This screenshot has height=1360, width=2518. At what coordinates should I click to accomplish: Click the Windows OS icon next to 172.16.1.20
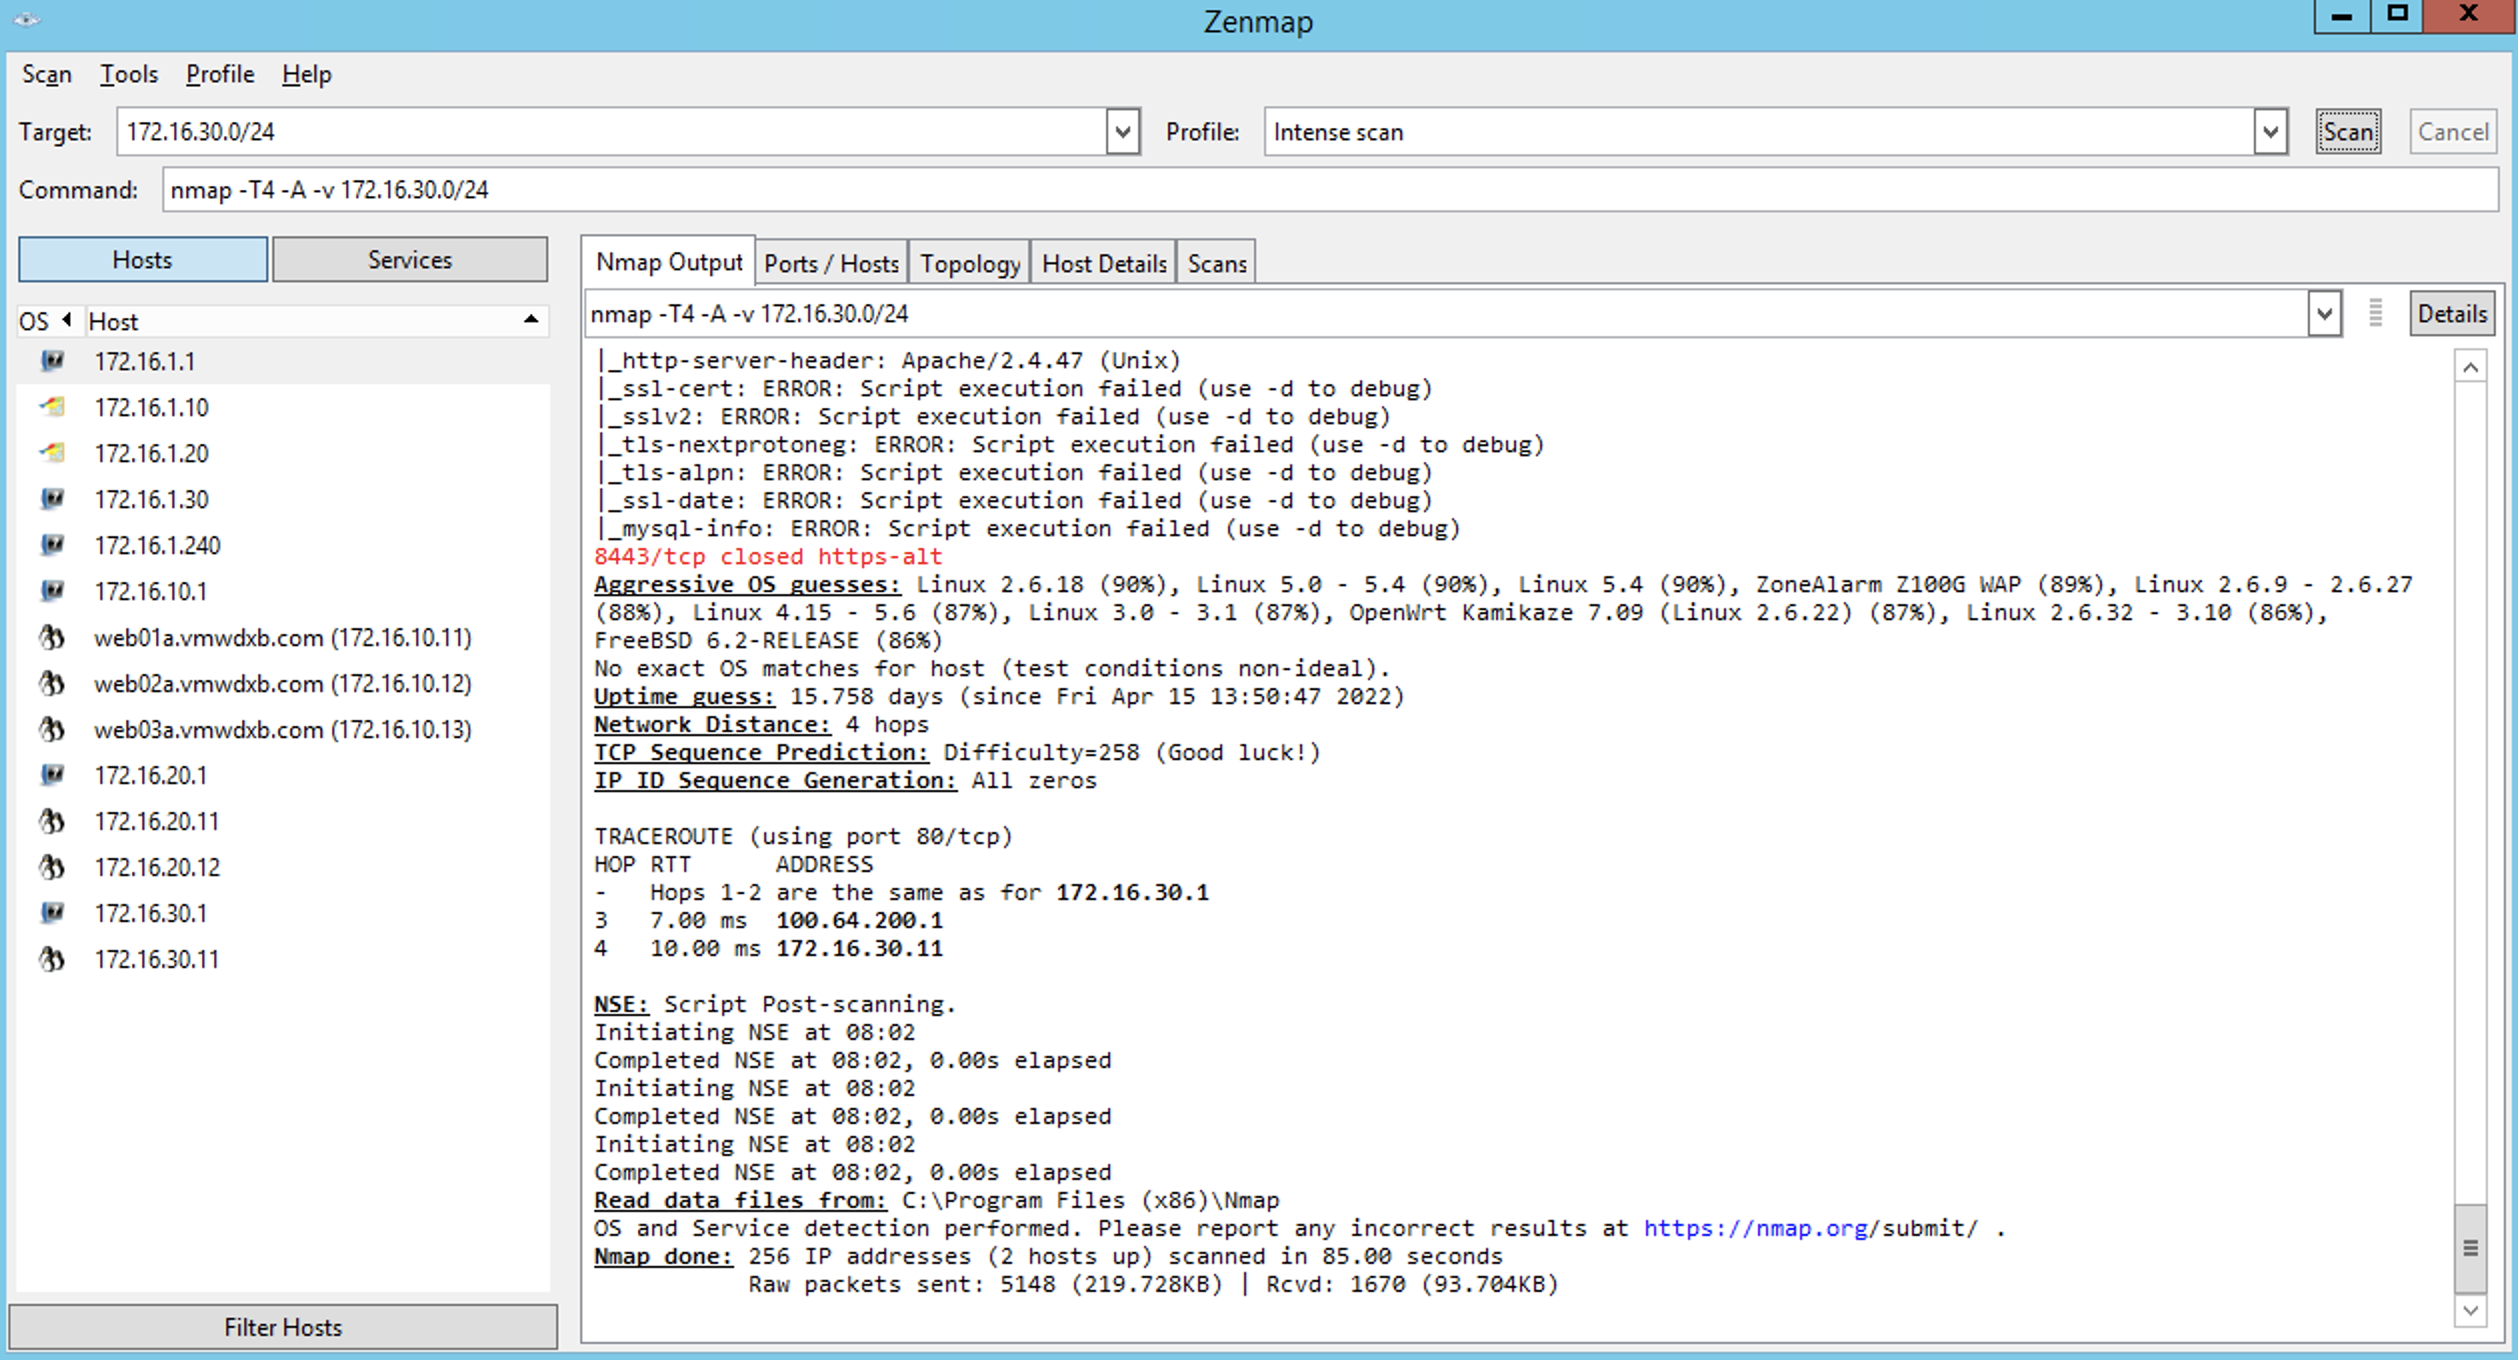click(x=52, y=453)
